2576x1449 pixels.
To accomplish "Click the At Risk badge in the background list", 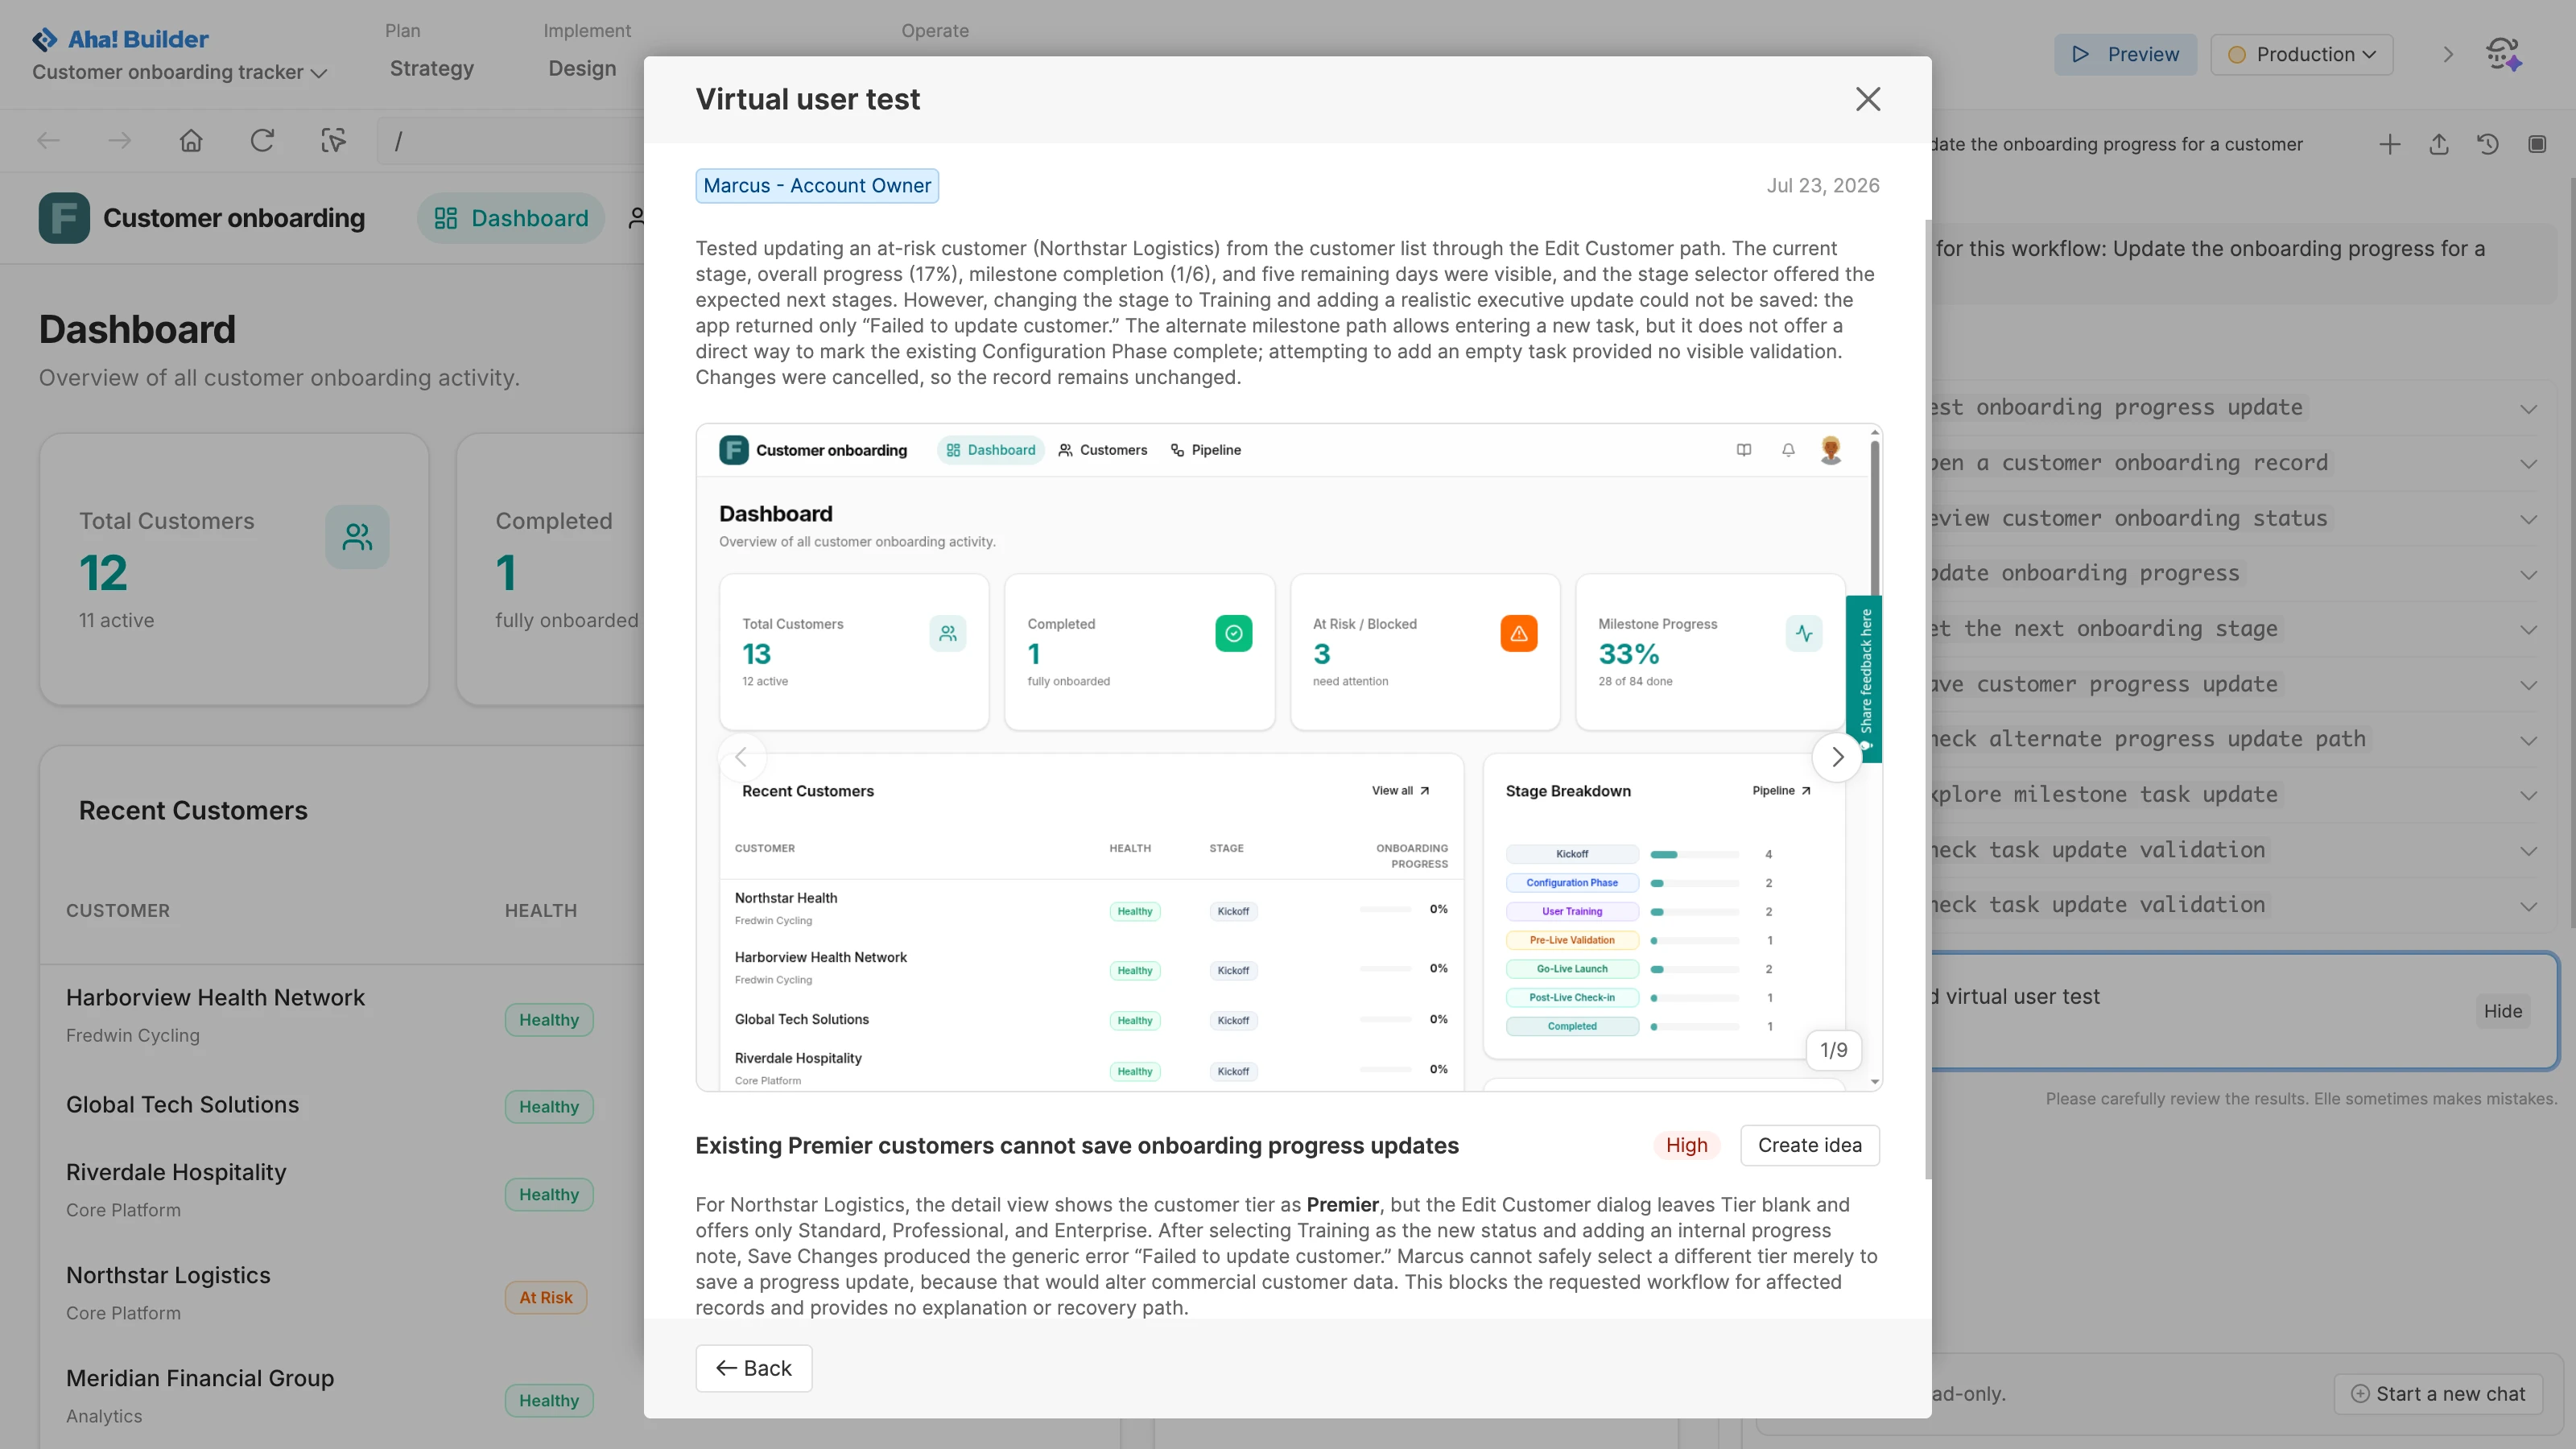I will click(x=546, y=1298).
